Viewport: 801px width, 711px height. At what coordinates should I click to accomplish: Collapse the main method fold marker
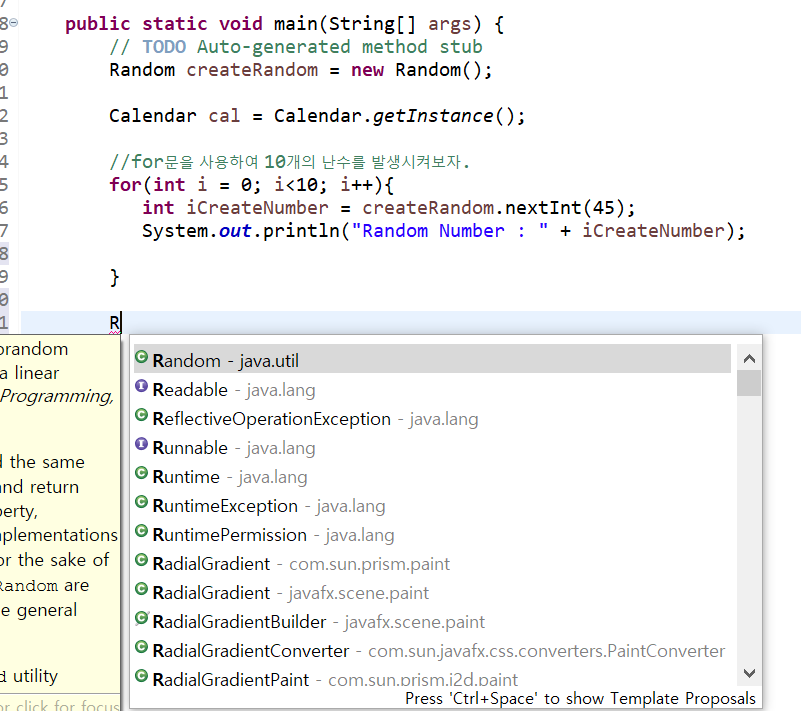tap(13, 23)
